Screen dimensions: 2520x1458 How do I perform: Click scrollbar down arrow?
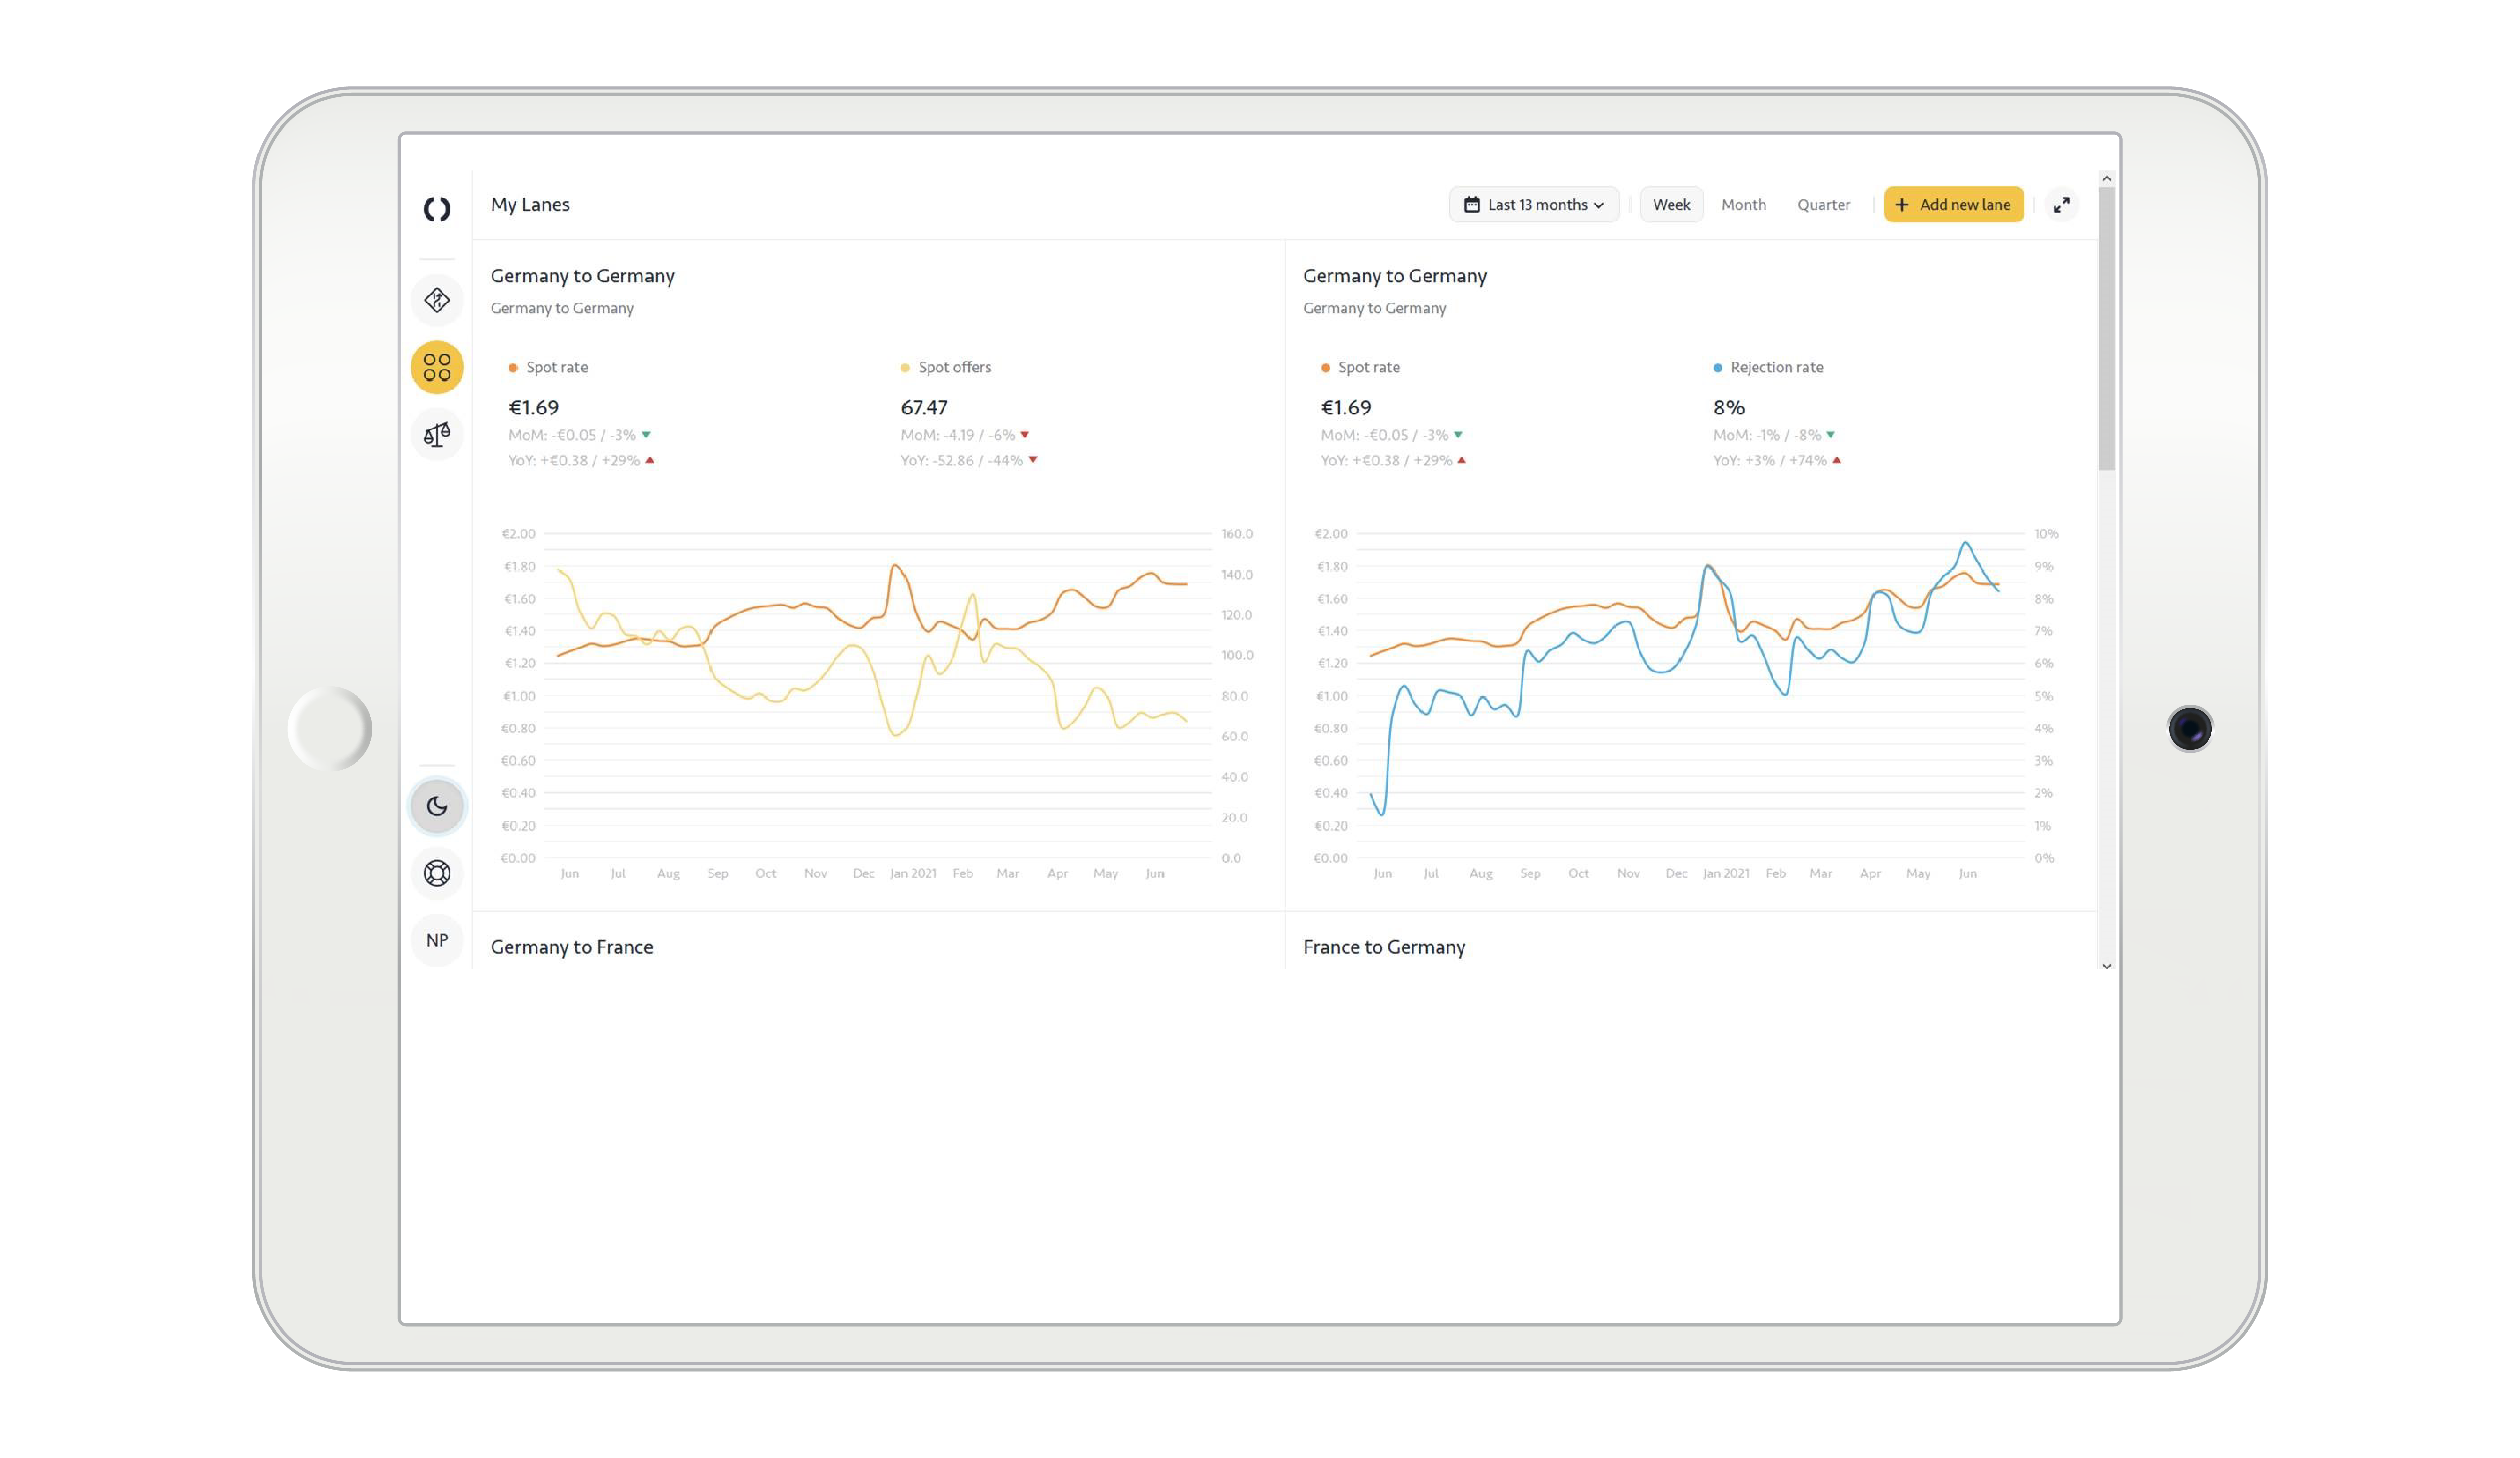pyautogui.click(x=2106, y=966)
